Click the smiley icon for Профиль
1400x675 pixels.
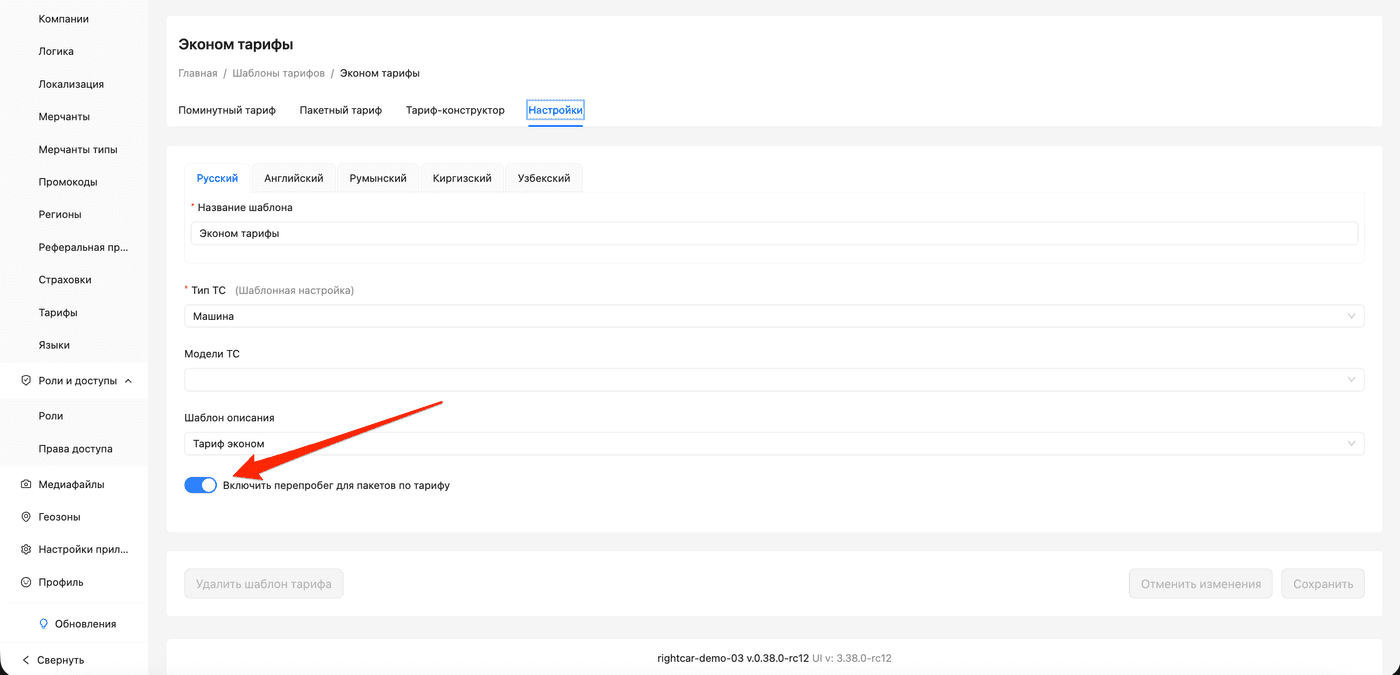(26, 582)
